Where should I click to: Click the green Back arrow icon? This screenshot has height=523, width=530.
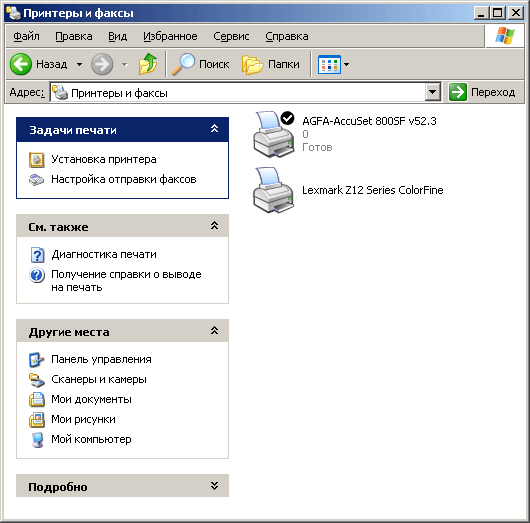coord(21,64)
